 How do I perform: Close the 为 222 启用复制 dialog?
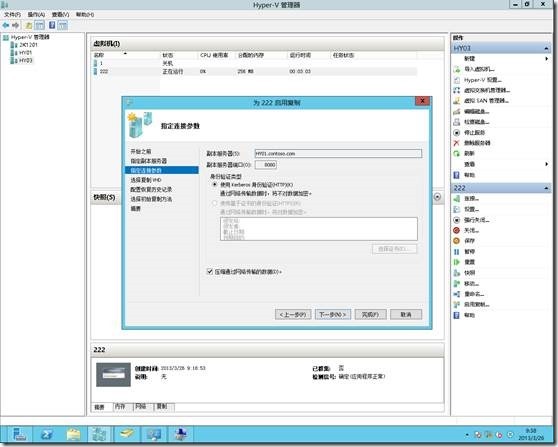pyautogui.click(x=422, y=101)
